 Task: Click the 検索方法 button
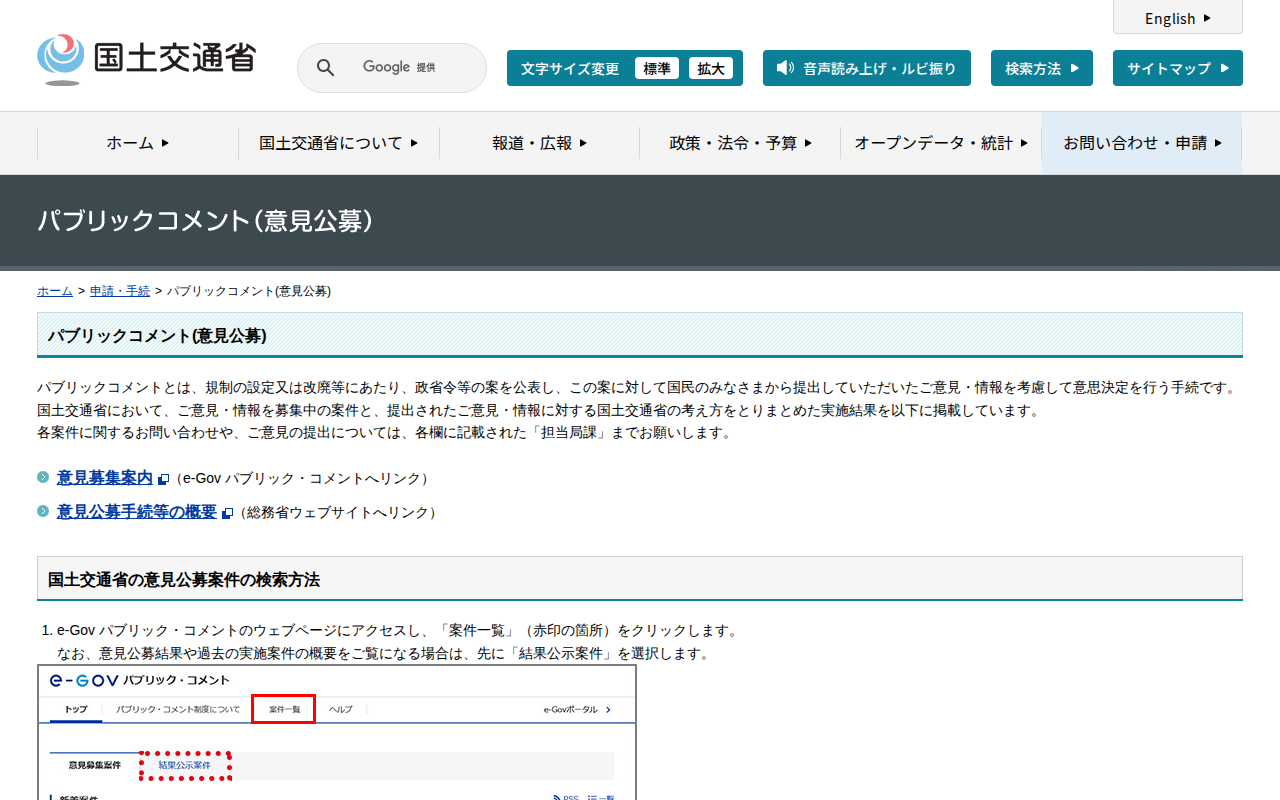(x=1041, y=68)
